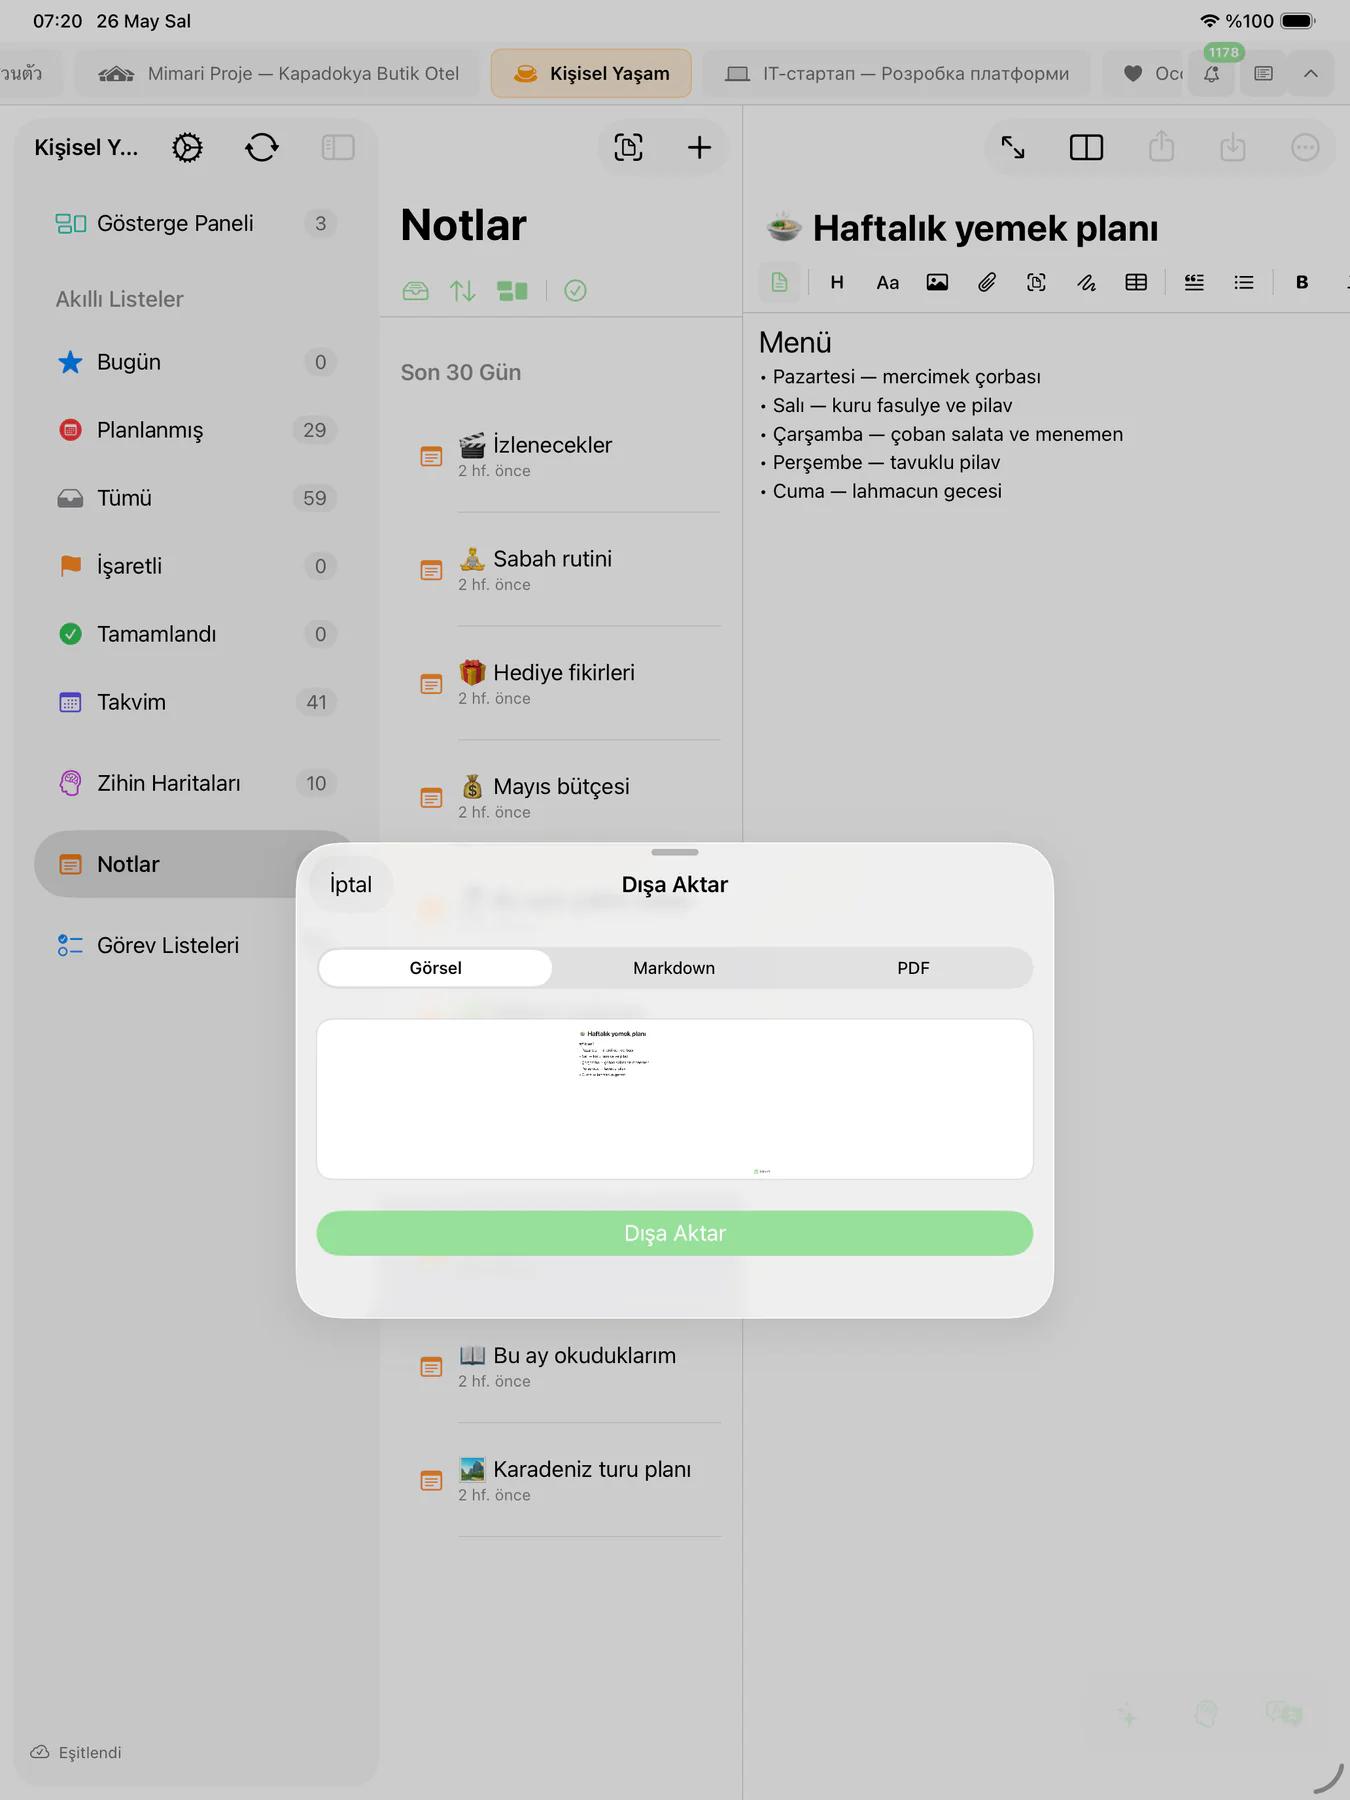Open Zihin Haritaları in sidebar
Screen dimensions: 1350x1800
(x=195, y=783)
